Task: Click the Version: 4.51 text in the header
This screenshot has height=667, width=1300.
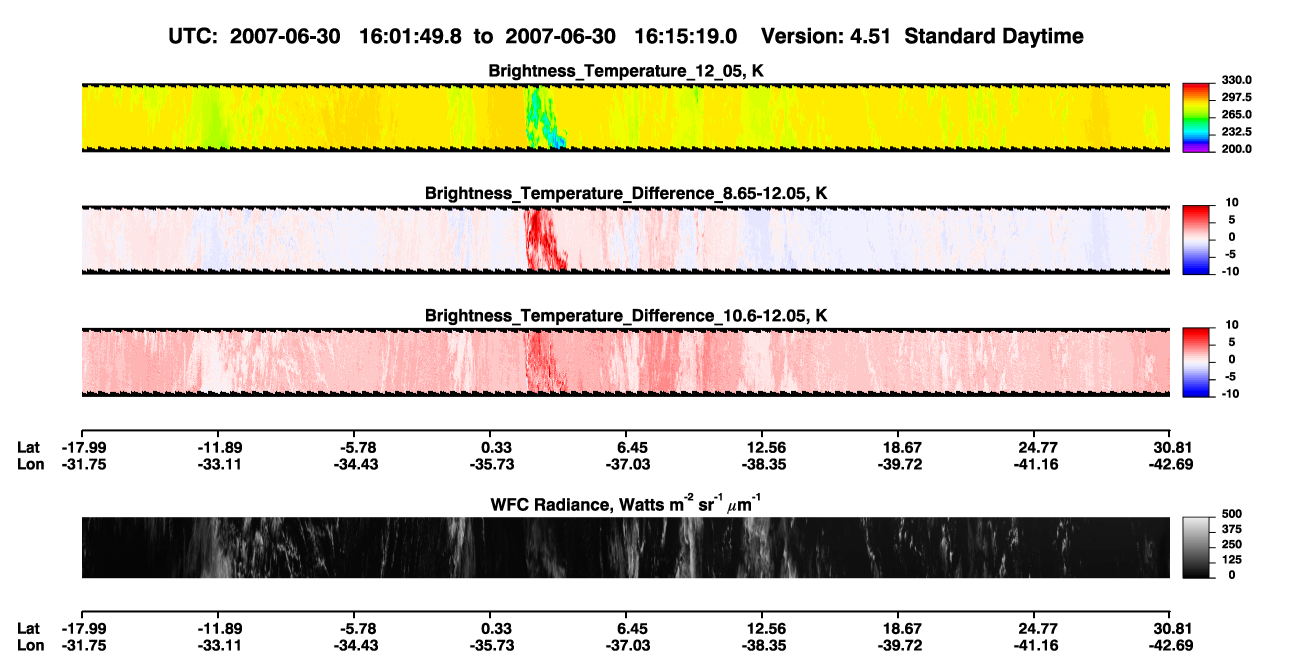Action: coord(826,36)
